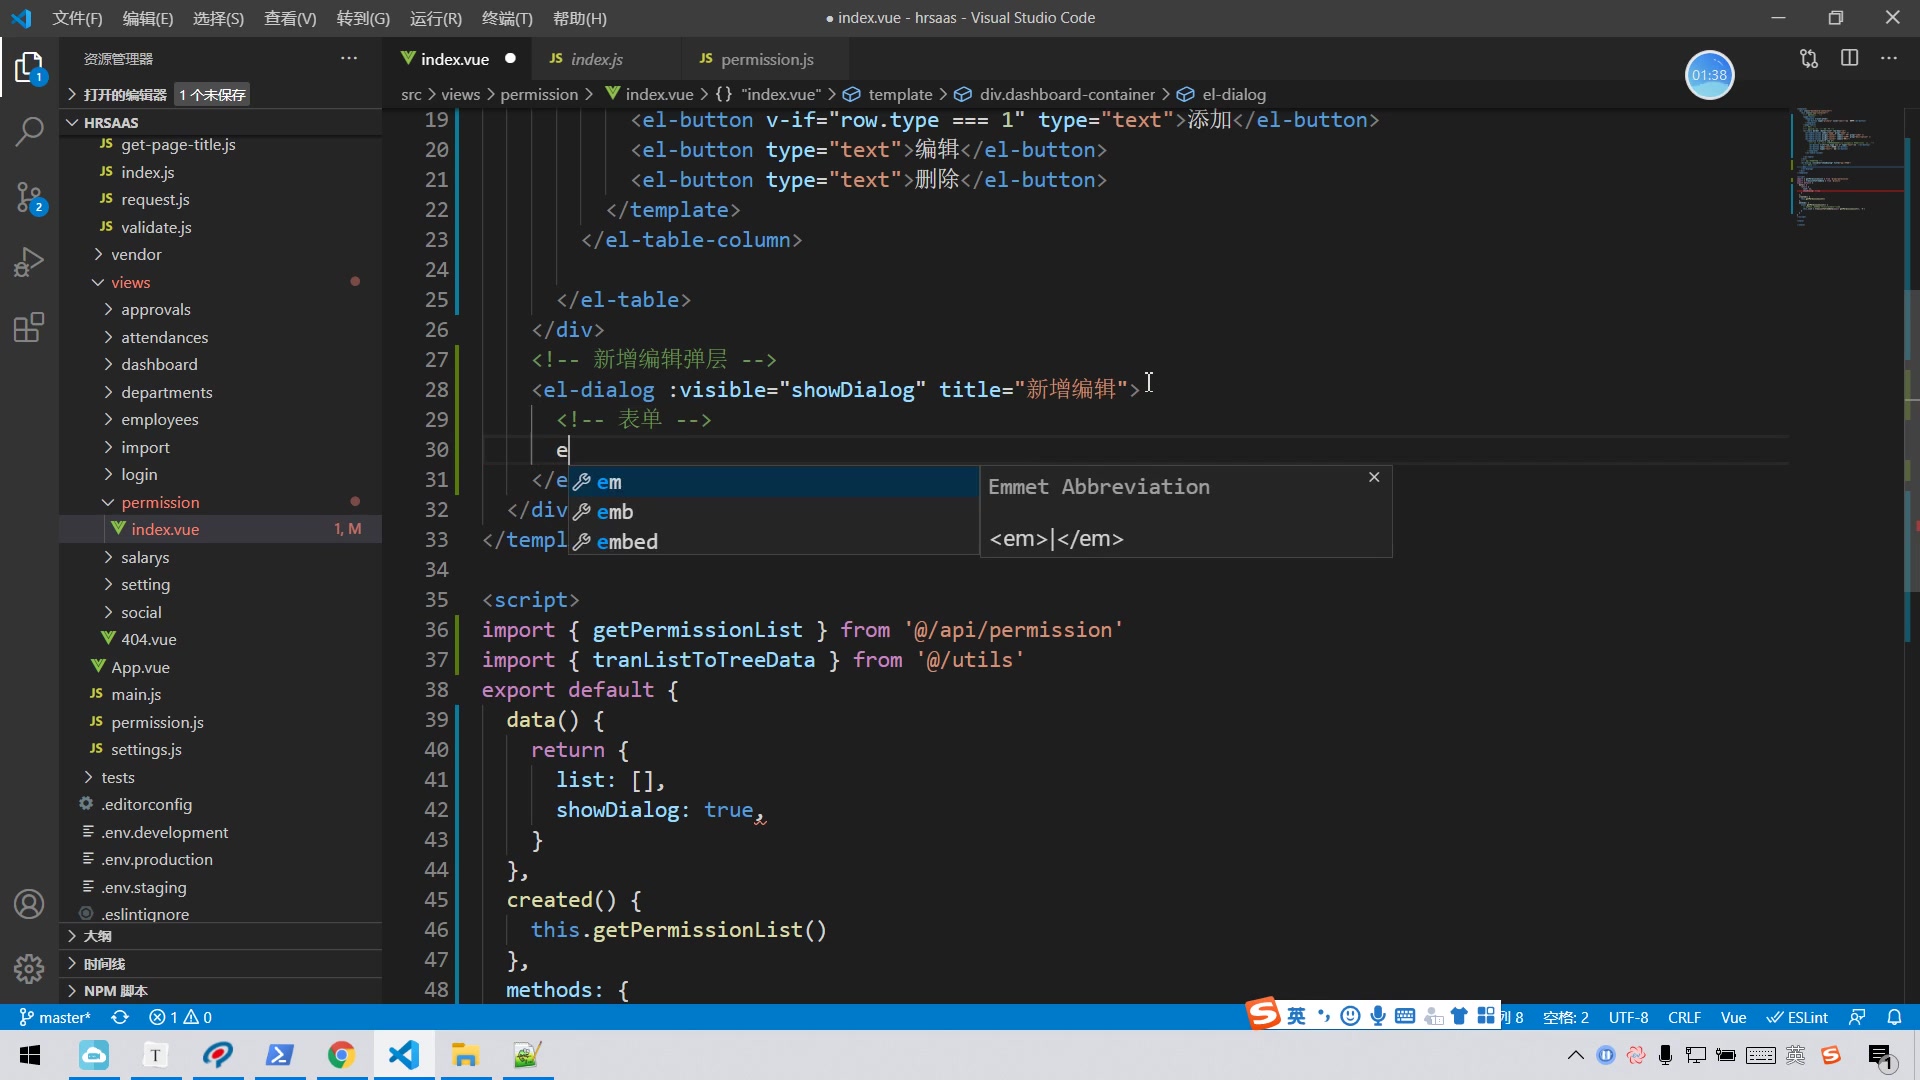Open editor more actions ellipsis
1920x1080 pixels.
(x=1889, y=59)
